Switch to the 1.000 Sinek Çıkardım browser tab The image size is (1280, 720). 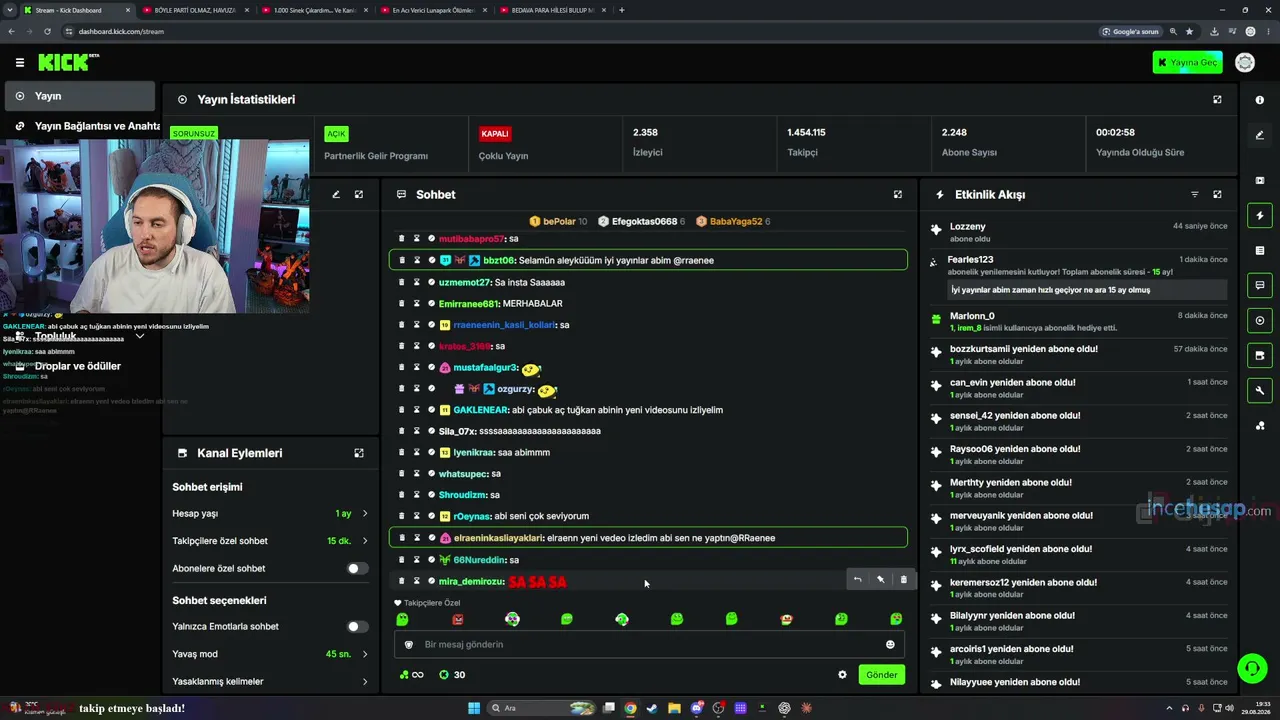pyautogui.click(x=313, y=10)
